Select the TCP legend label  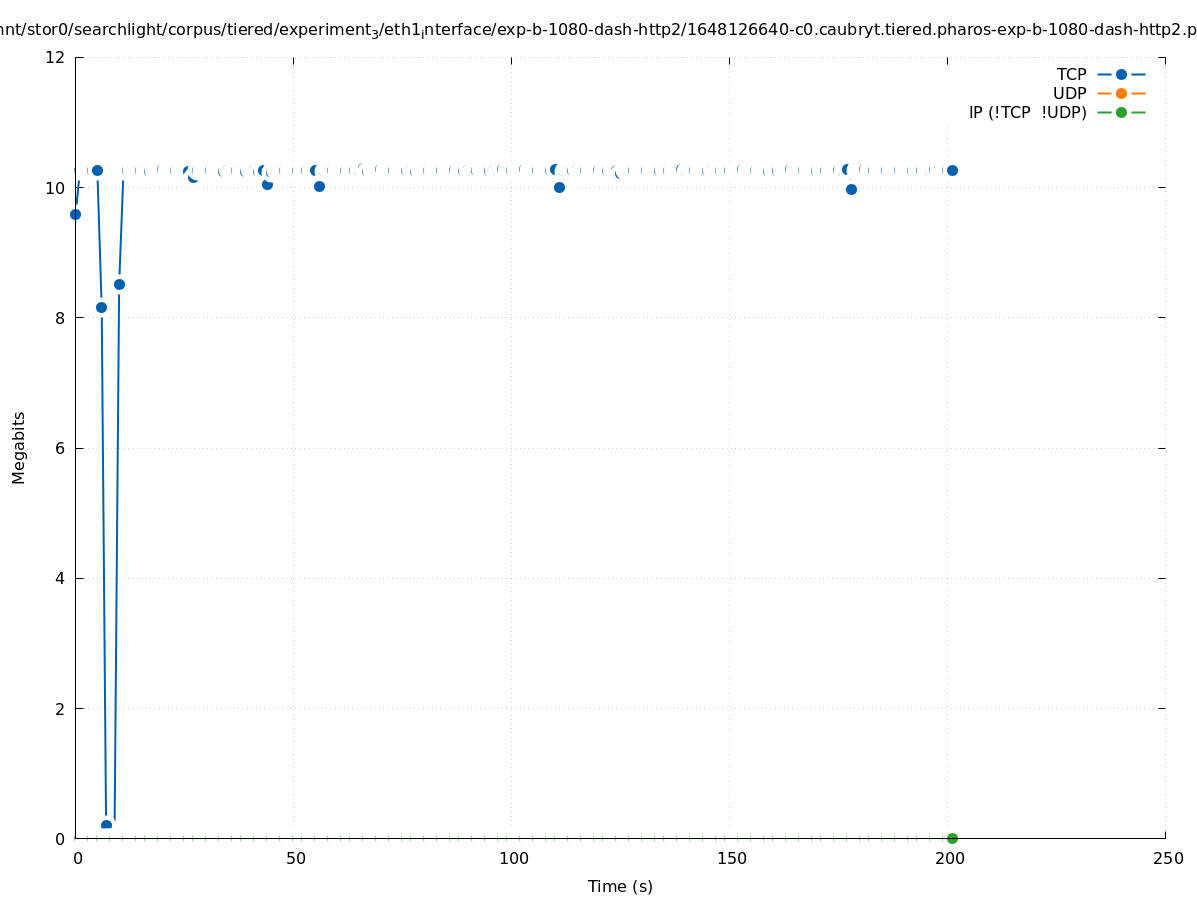(x=1071, y=74)
